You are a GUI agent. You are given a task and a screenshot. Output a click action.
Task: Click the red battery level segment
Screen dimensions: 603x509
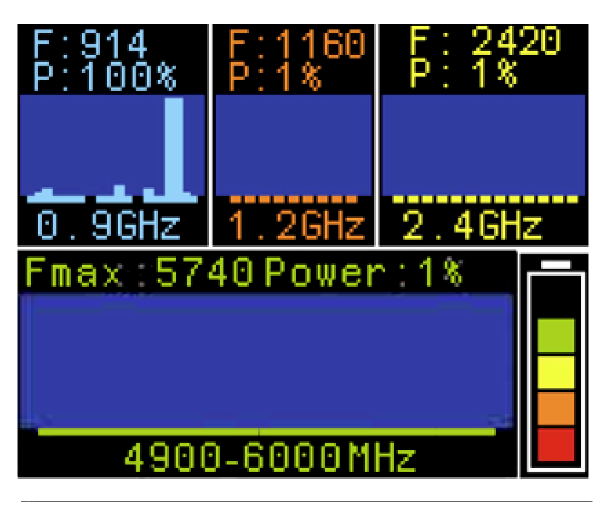(556, 444)
